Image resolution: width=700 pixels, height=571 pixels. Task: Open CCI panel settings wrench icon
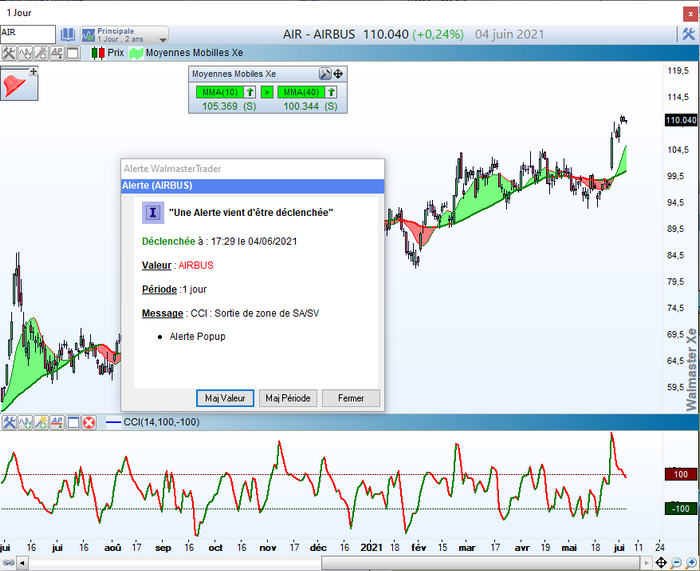(x=9, y=422)
